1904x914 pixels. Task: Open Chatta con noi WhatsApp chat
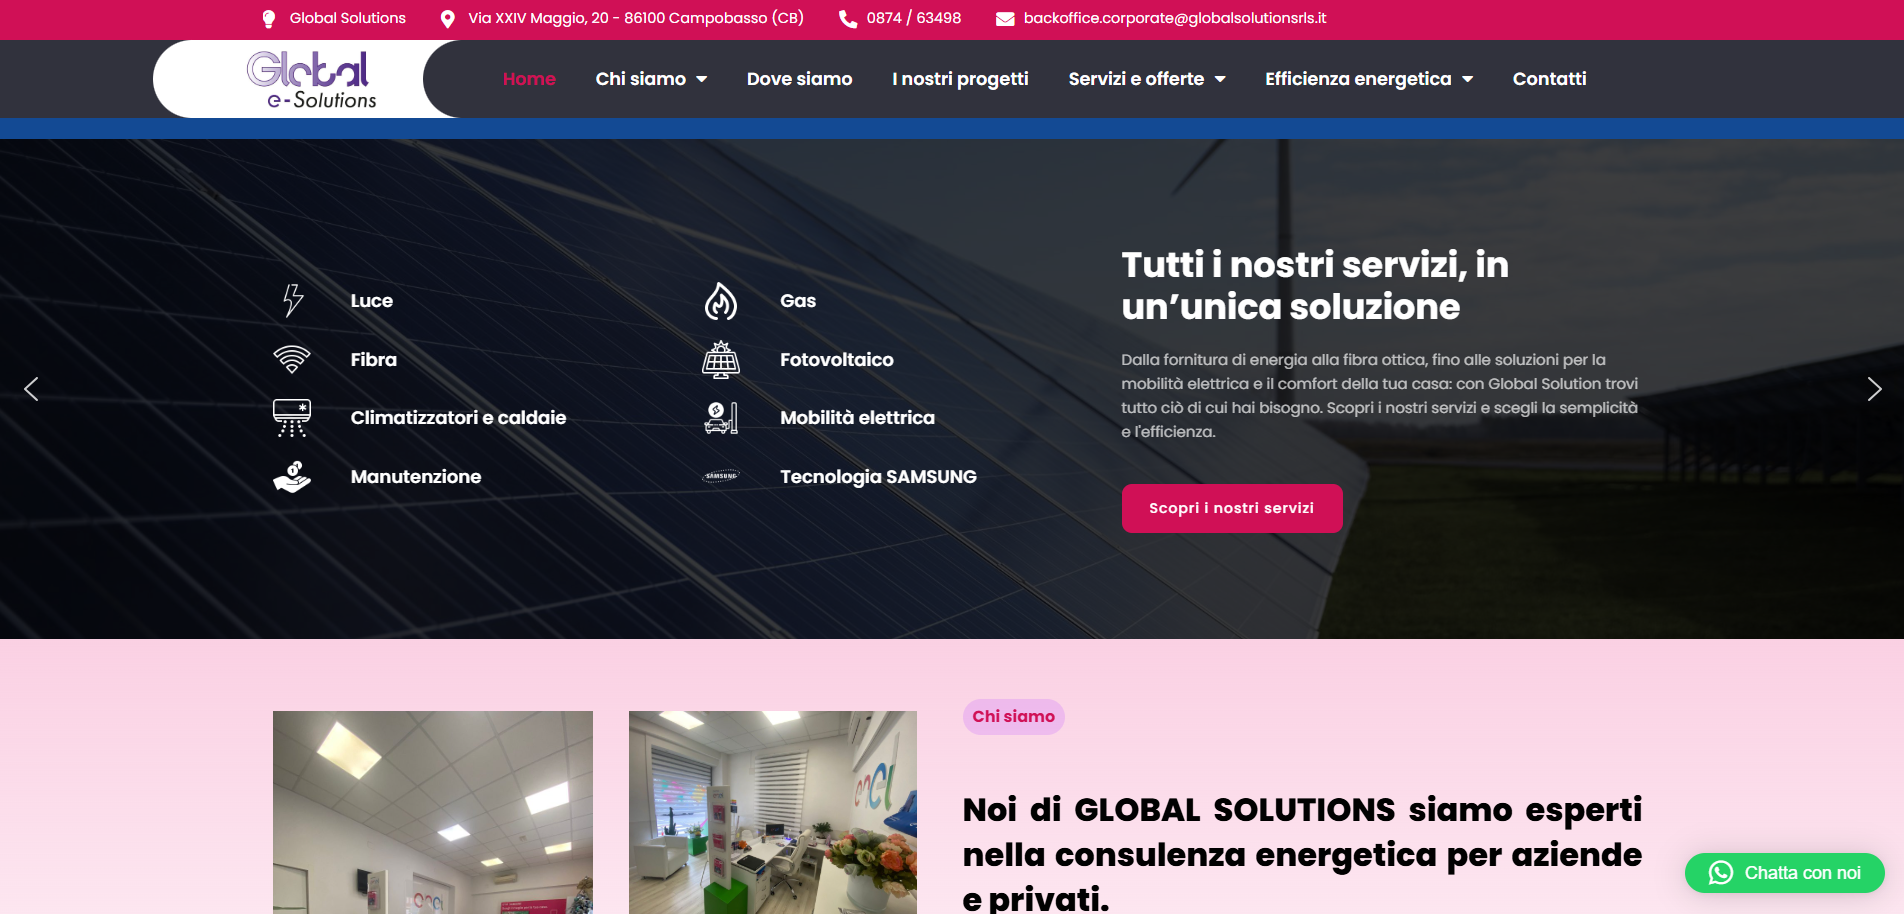(1785, 873)
